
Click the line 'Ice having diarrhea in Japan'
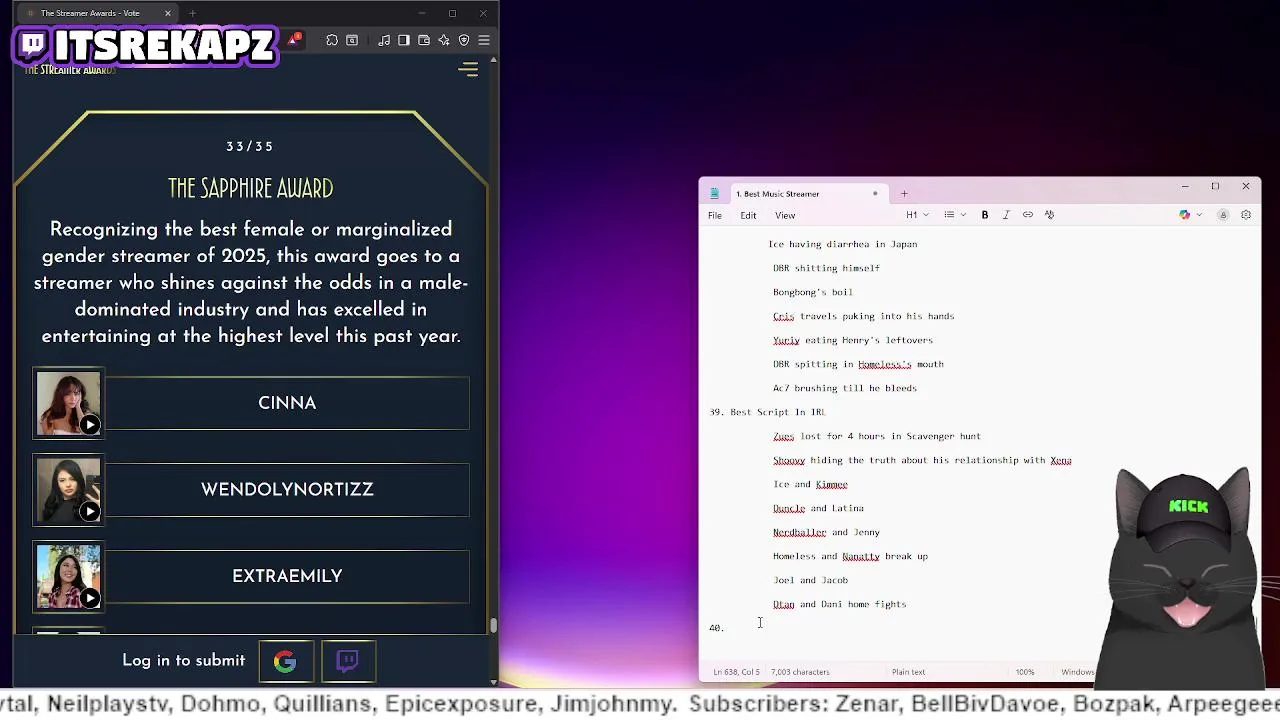coord(842,244)
